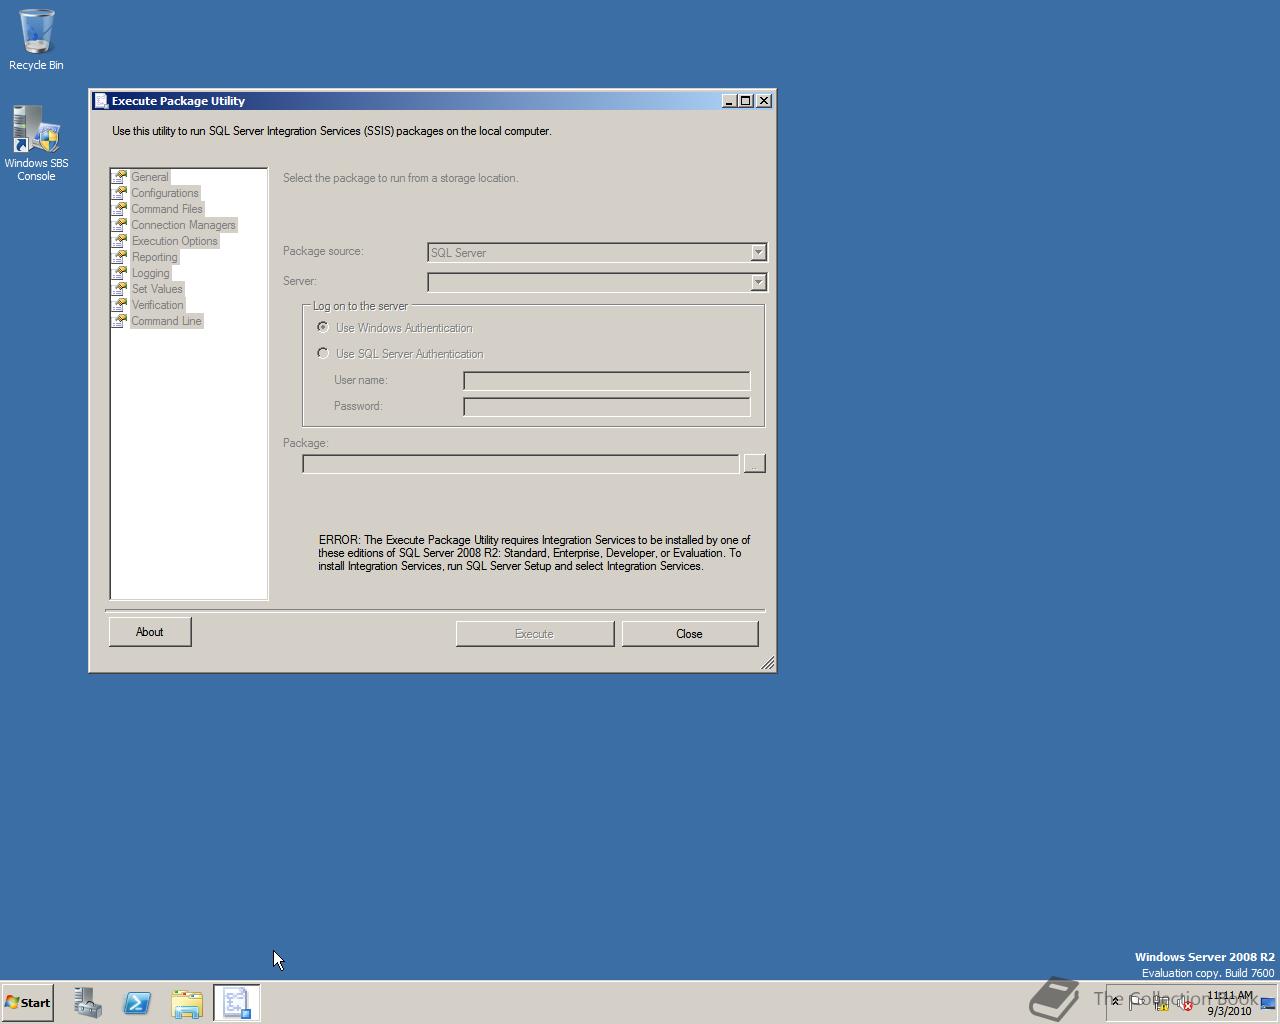Minimize the Execute Package Utility window
This screenshot has height=1024, width=1280.
[x=730, y=101]
